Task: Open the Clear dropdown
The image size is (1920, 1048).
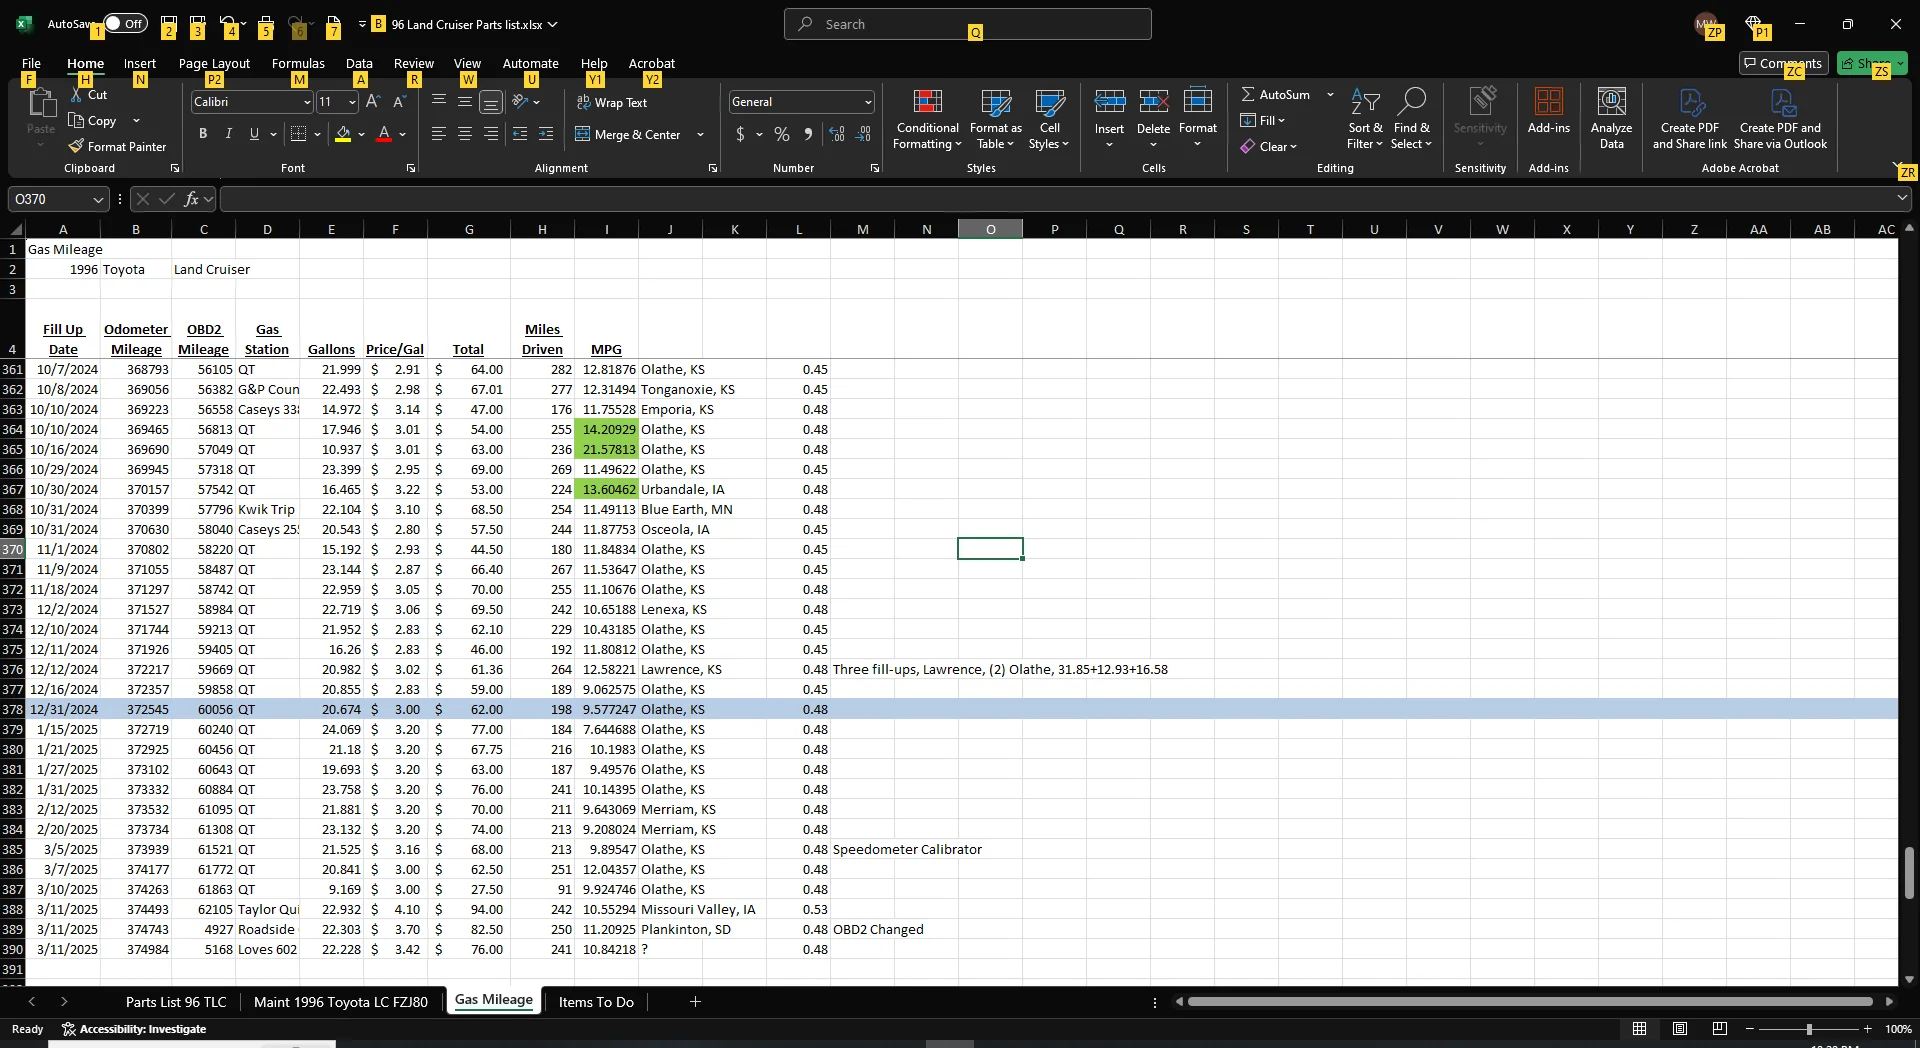Action: (1269, 147)
